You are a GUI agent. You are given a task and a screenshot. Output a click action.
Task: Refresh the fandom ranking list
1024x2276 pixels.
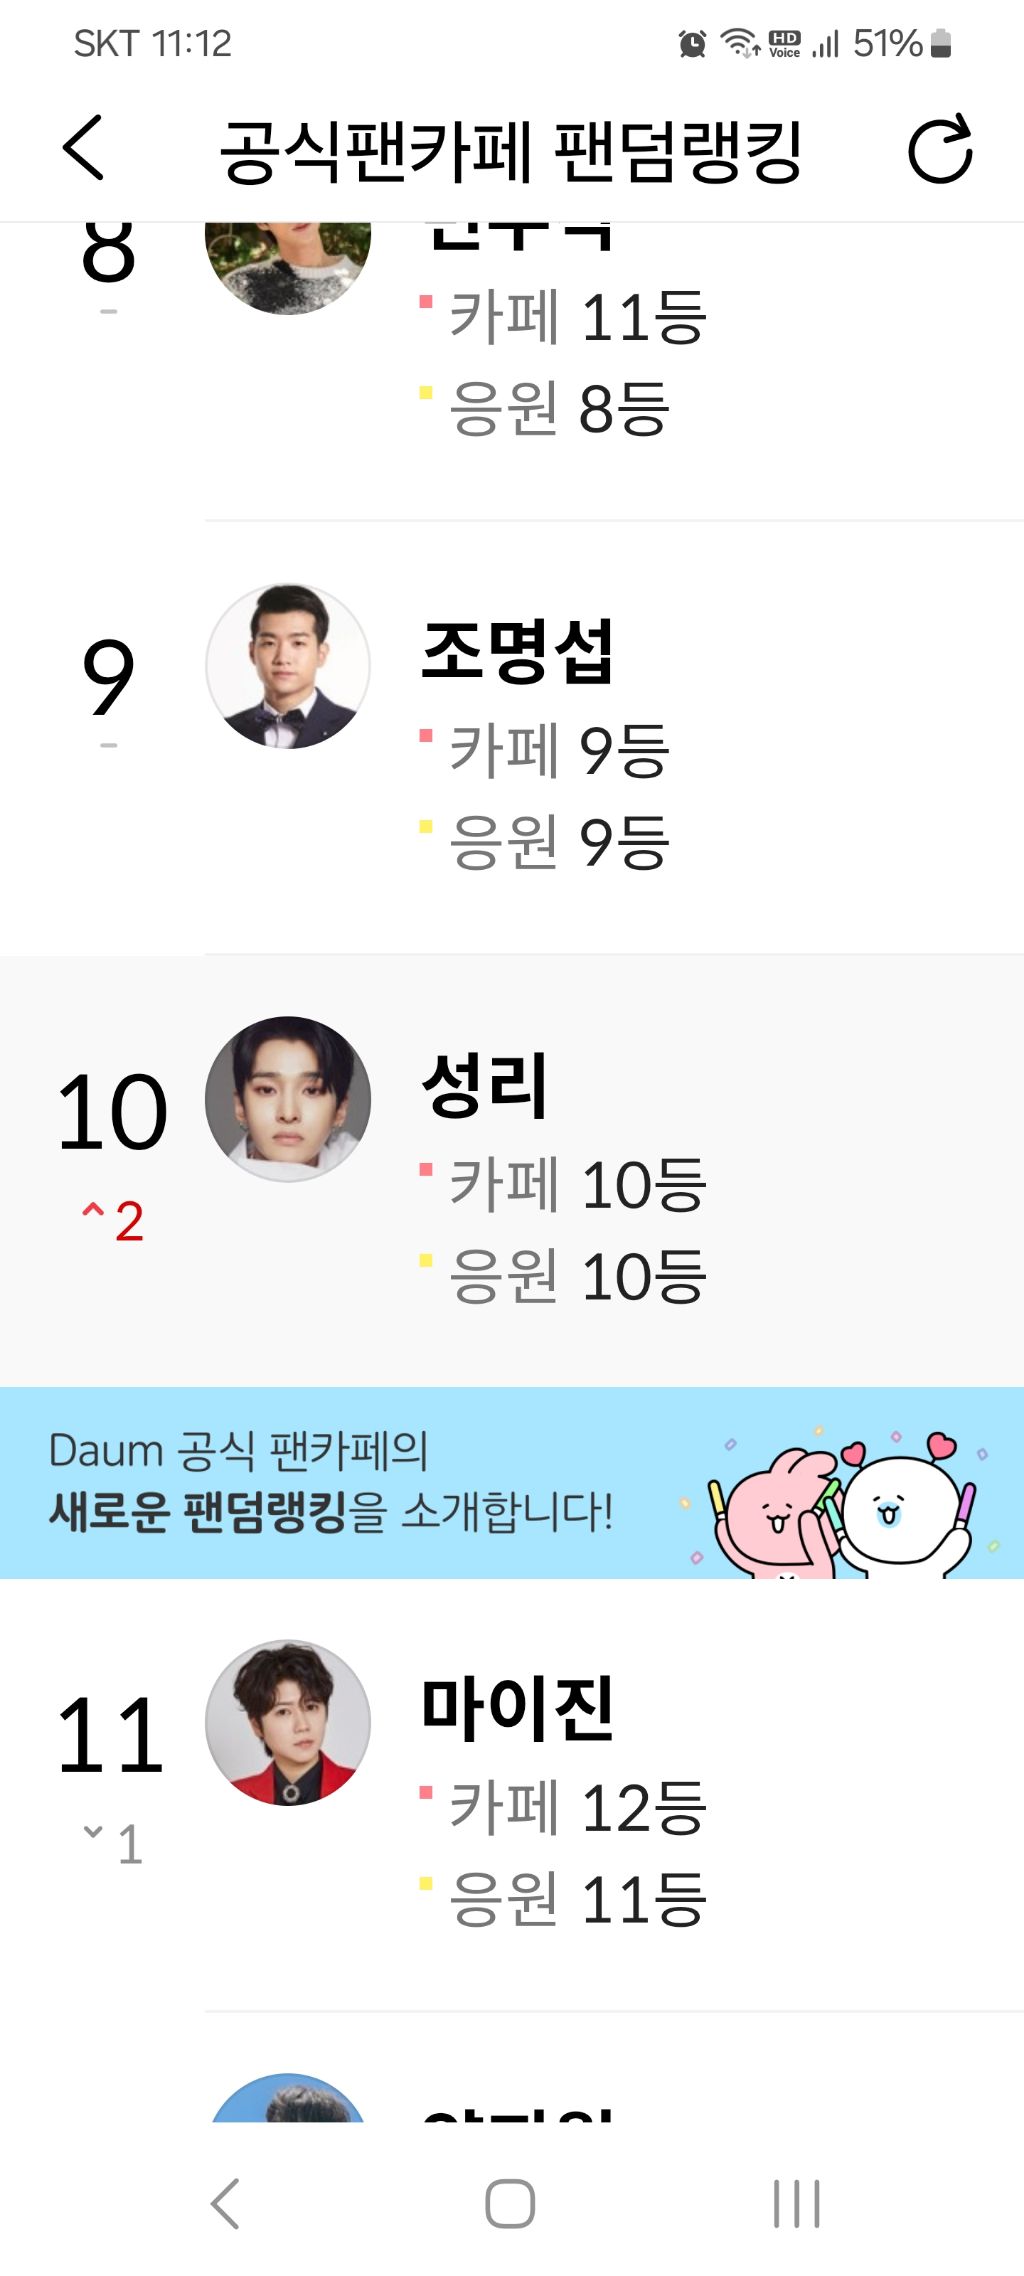coord(939,150)
